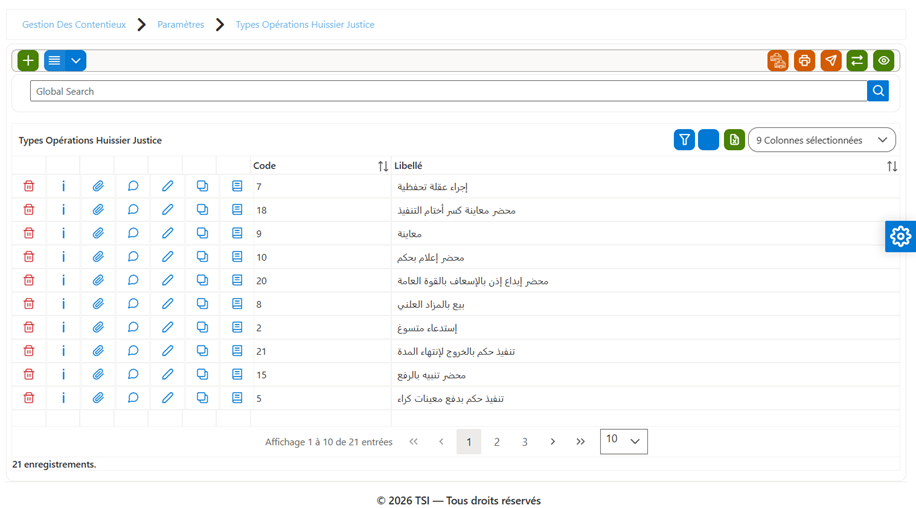The width and height of the screenshot is (916, 508).
Task: Edit the code 20 row with pencil
Action: click(167, 280)
